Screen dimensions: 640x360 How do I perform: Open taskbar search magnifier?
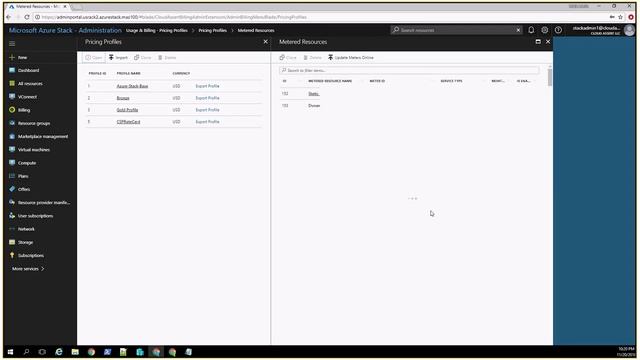click(x=27, y=352)
